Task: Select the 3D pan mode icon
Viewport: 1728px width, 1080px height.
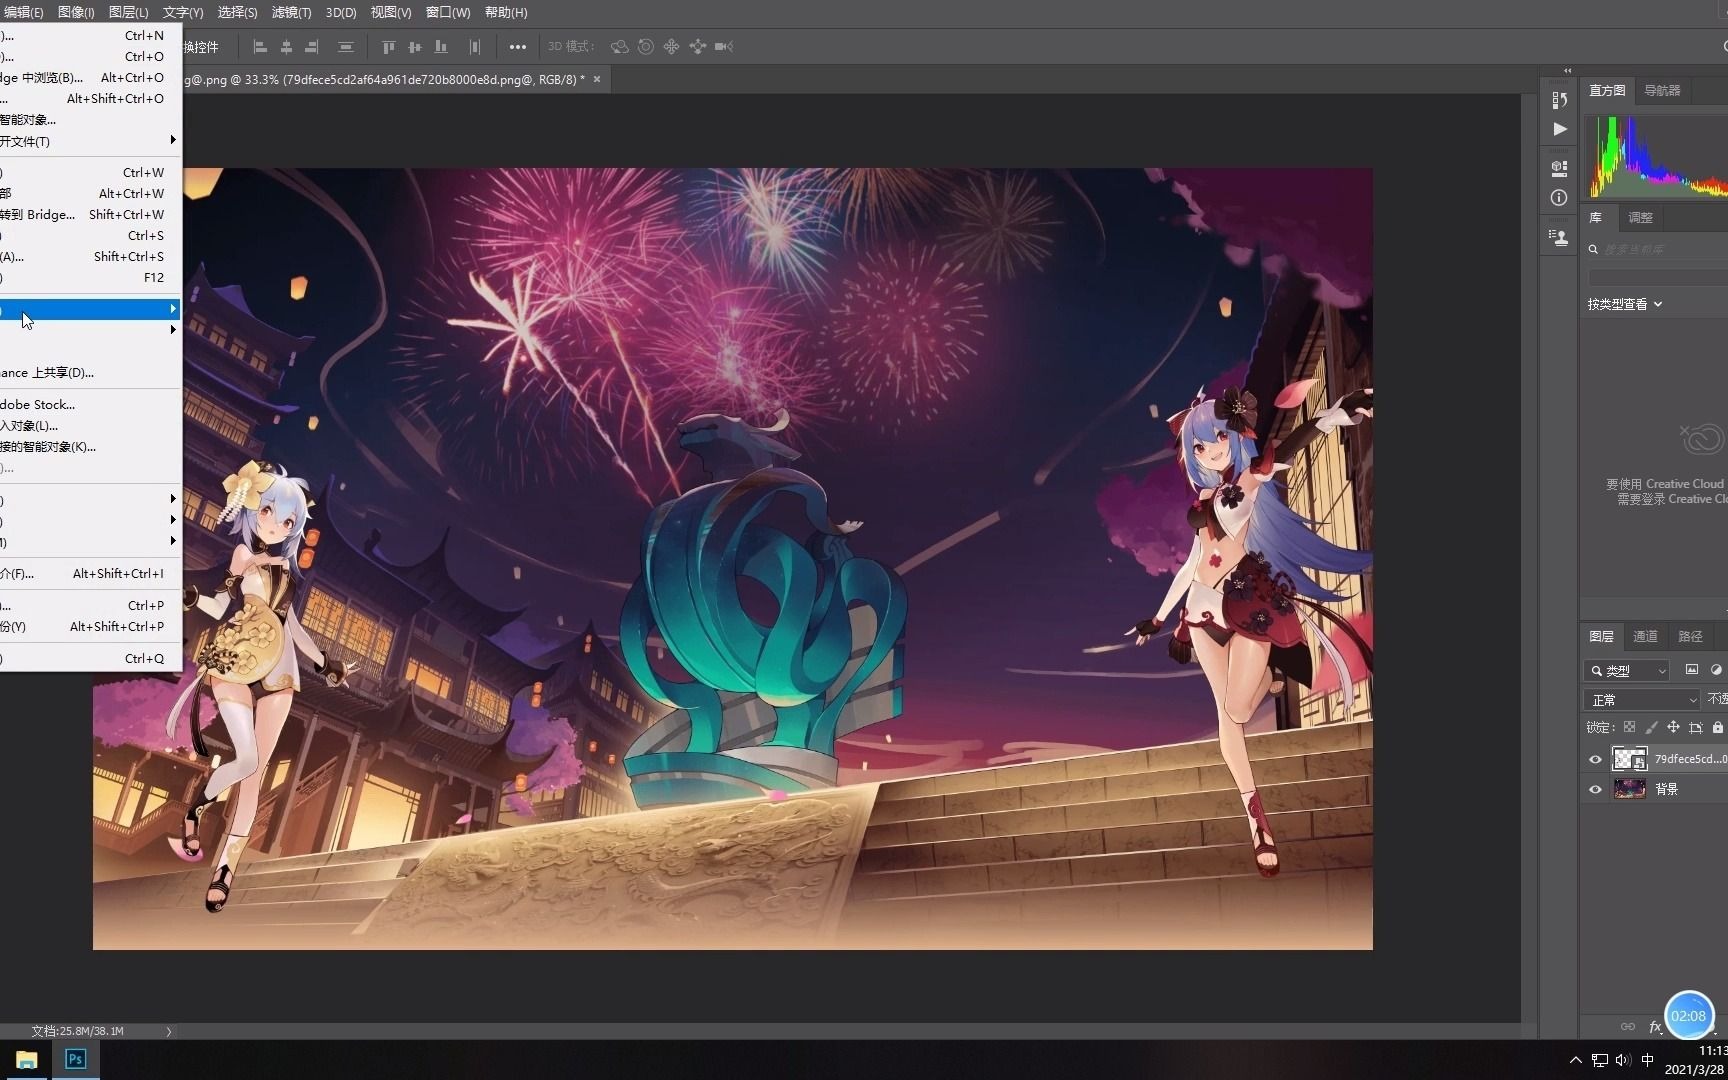Action: coord(672,47)
